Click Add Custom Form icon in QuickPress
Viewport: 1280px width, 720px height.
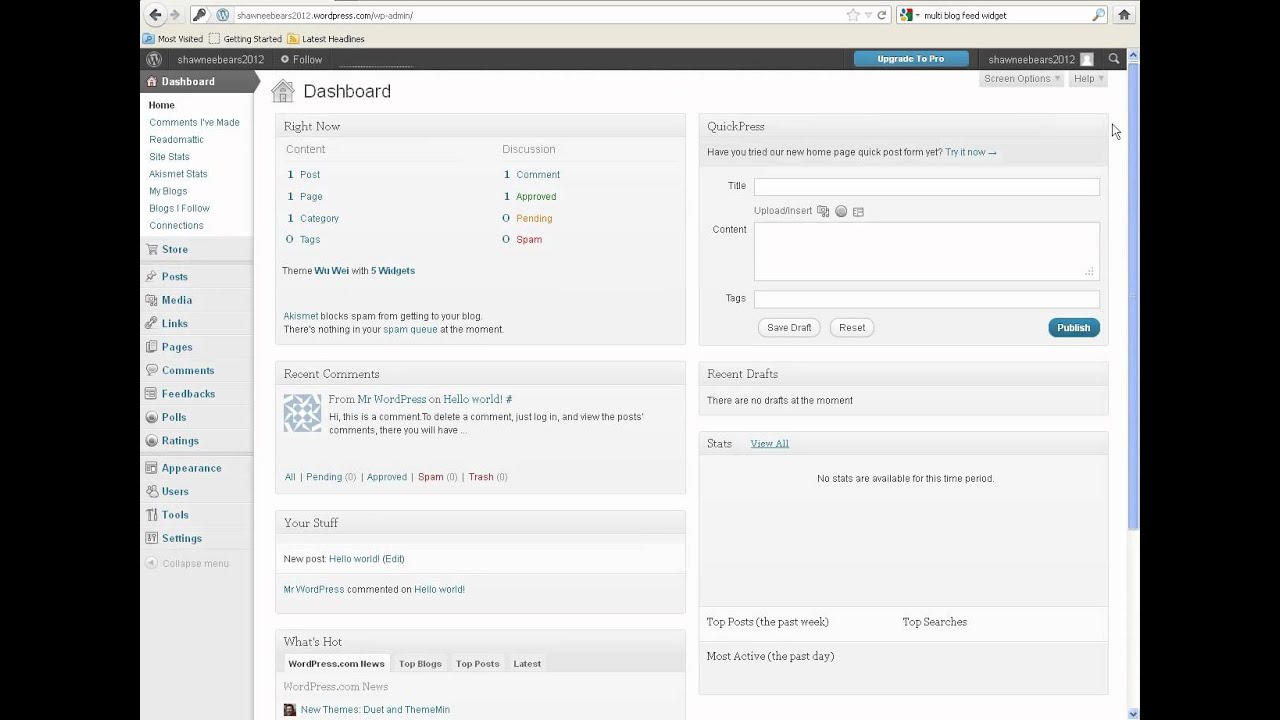pyautogui.click(x=858, y=211)
